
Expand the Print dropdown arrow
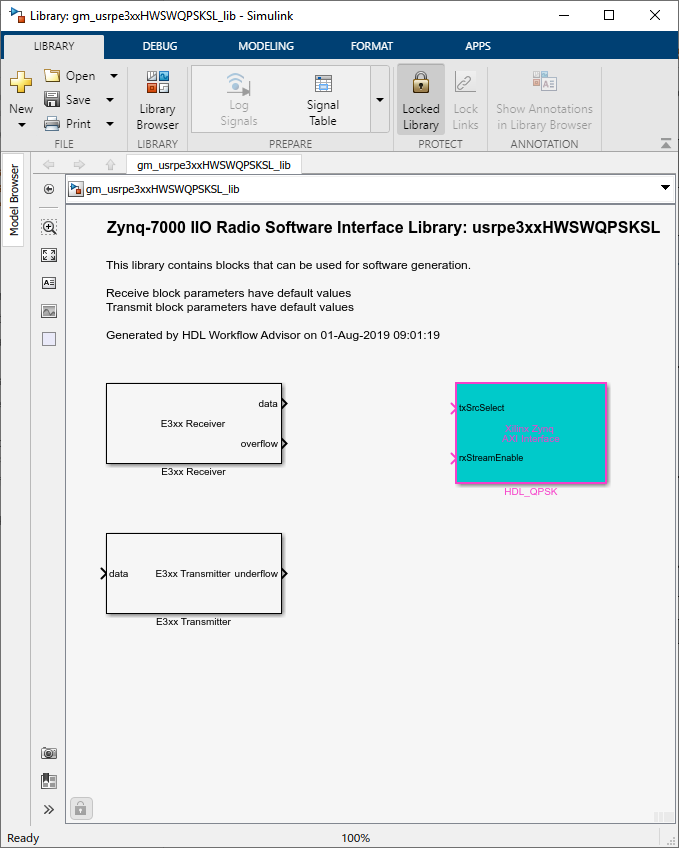pos(110,123)
